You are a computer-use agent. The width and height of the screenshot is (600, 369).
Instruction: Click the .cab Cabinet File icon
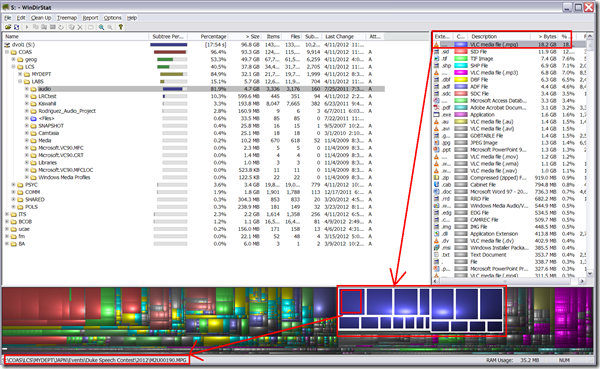[x=437, y=184]
